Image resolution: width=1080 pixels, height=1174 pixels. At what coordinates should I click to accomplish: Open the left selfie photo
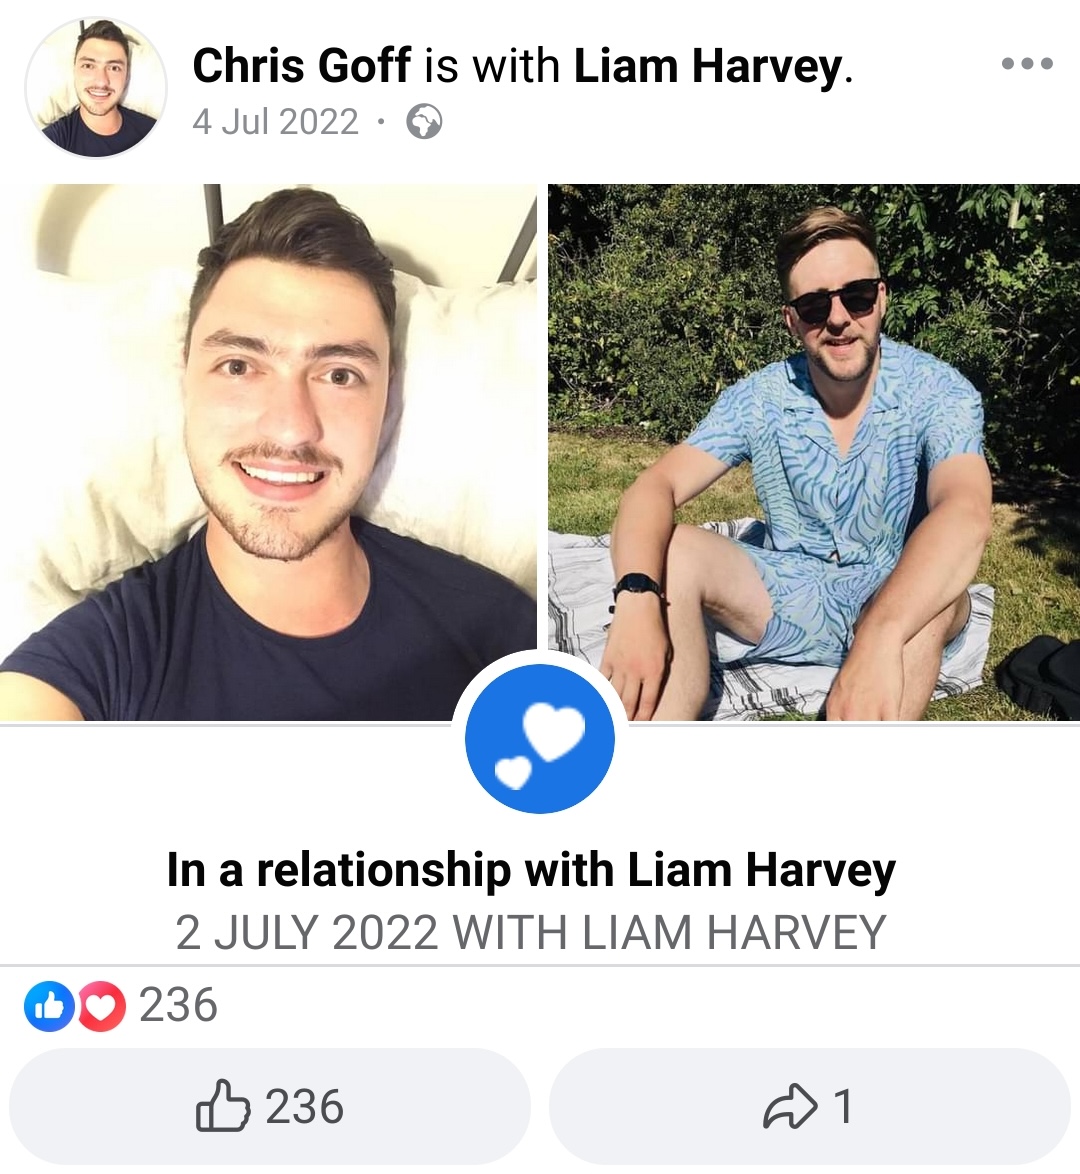268,452
